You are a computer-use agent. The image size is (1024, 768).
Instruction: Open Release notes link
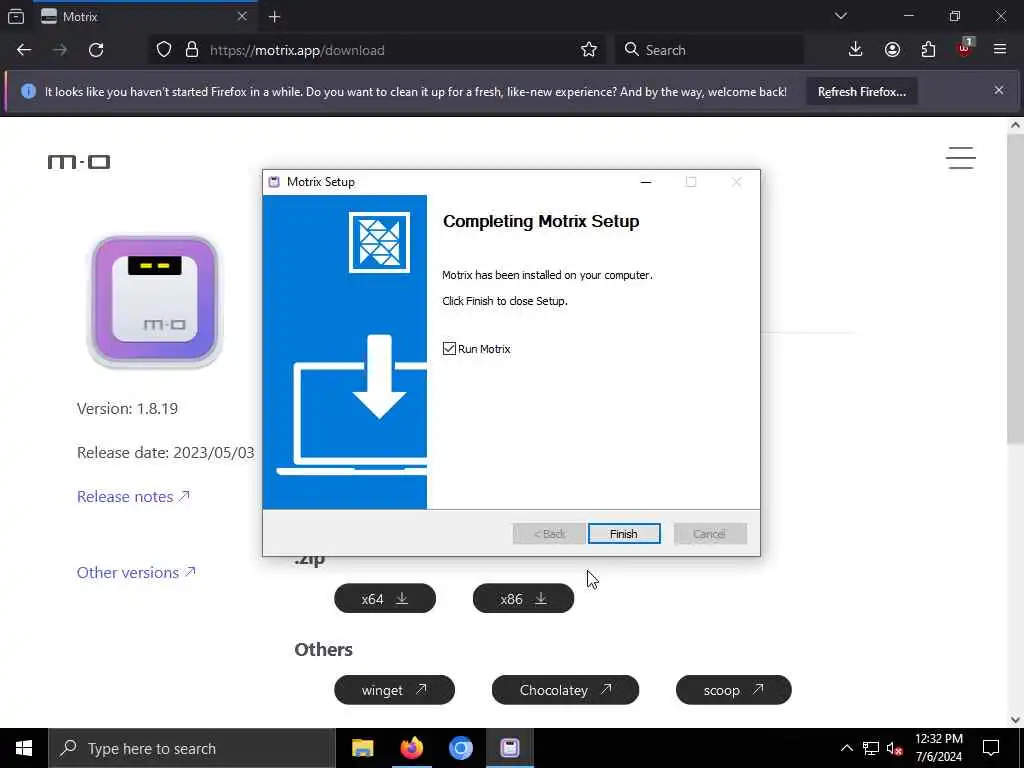point(133,496)
